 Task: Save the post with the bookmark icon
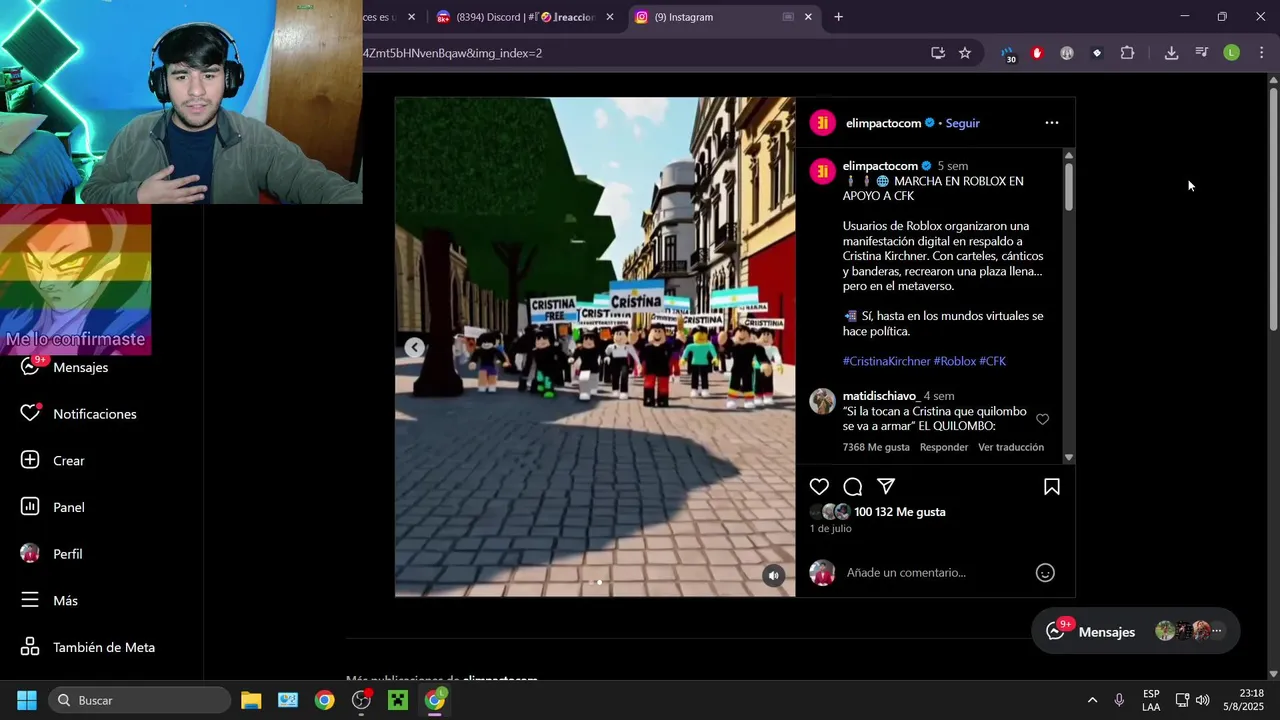(x=1052, y=487)
